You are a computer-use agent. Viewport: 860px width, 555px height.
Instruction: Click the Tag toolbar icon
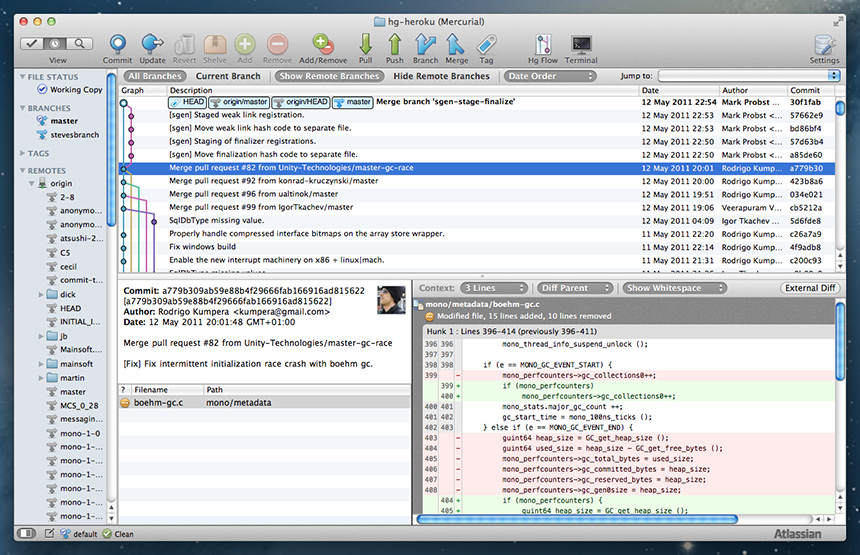[486, 45]
